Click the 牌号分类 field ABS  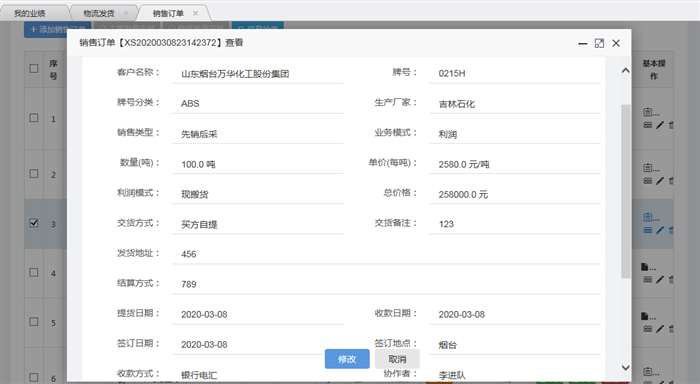point(258,104)
